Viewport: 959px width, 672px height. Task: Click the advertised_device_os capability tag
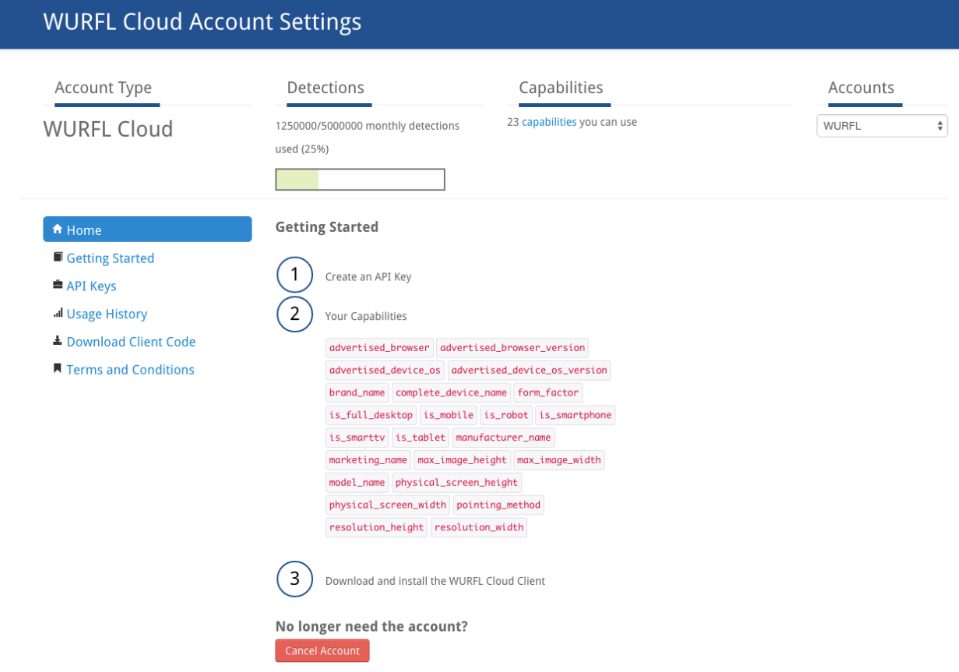385,371
